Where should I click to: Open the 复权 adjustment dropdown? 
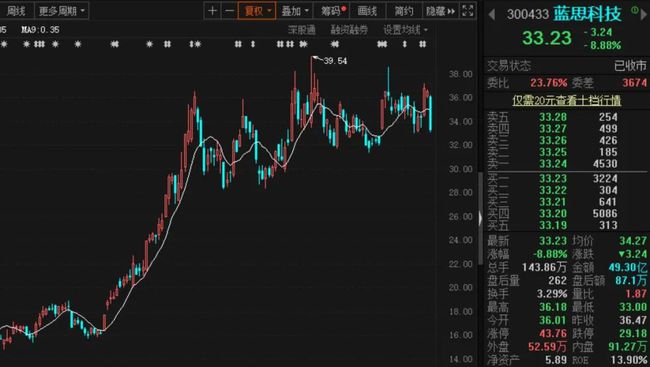point(257,11)
